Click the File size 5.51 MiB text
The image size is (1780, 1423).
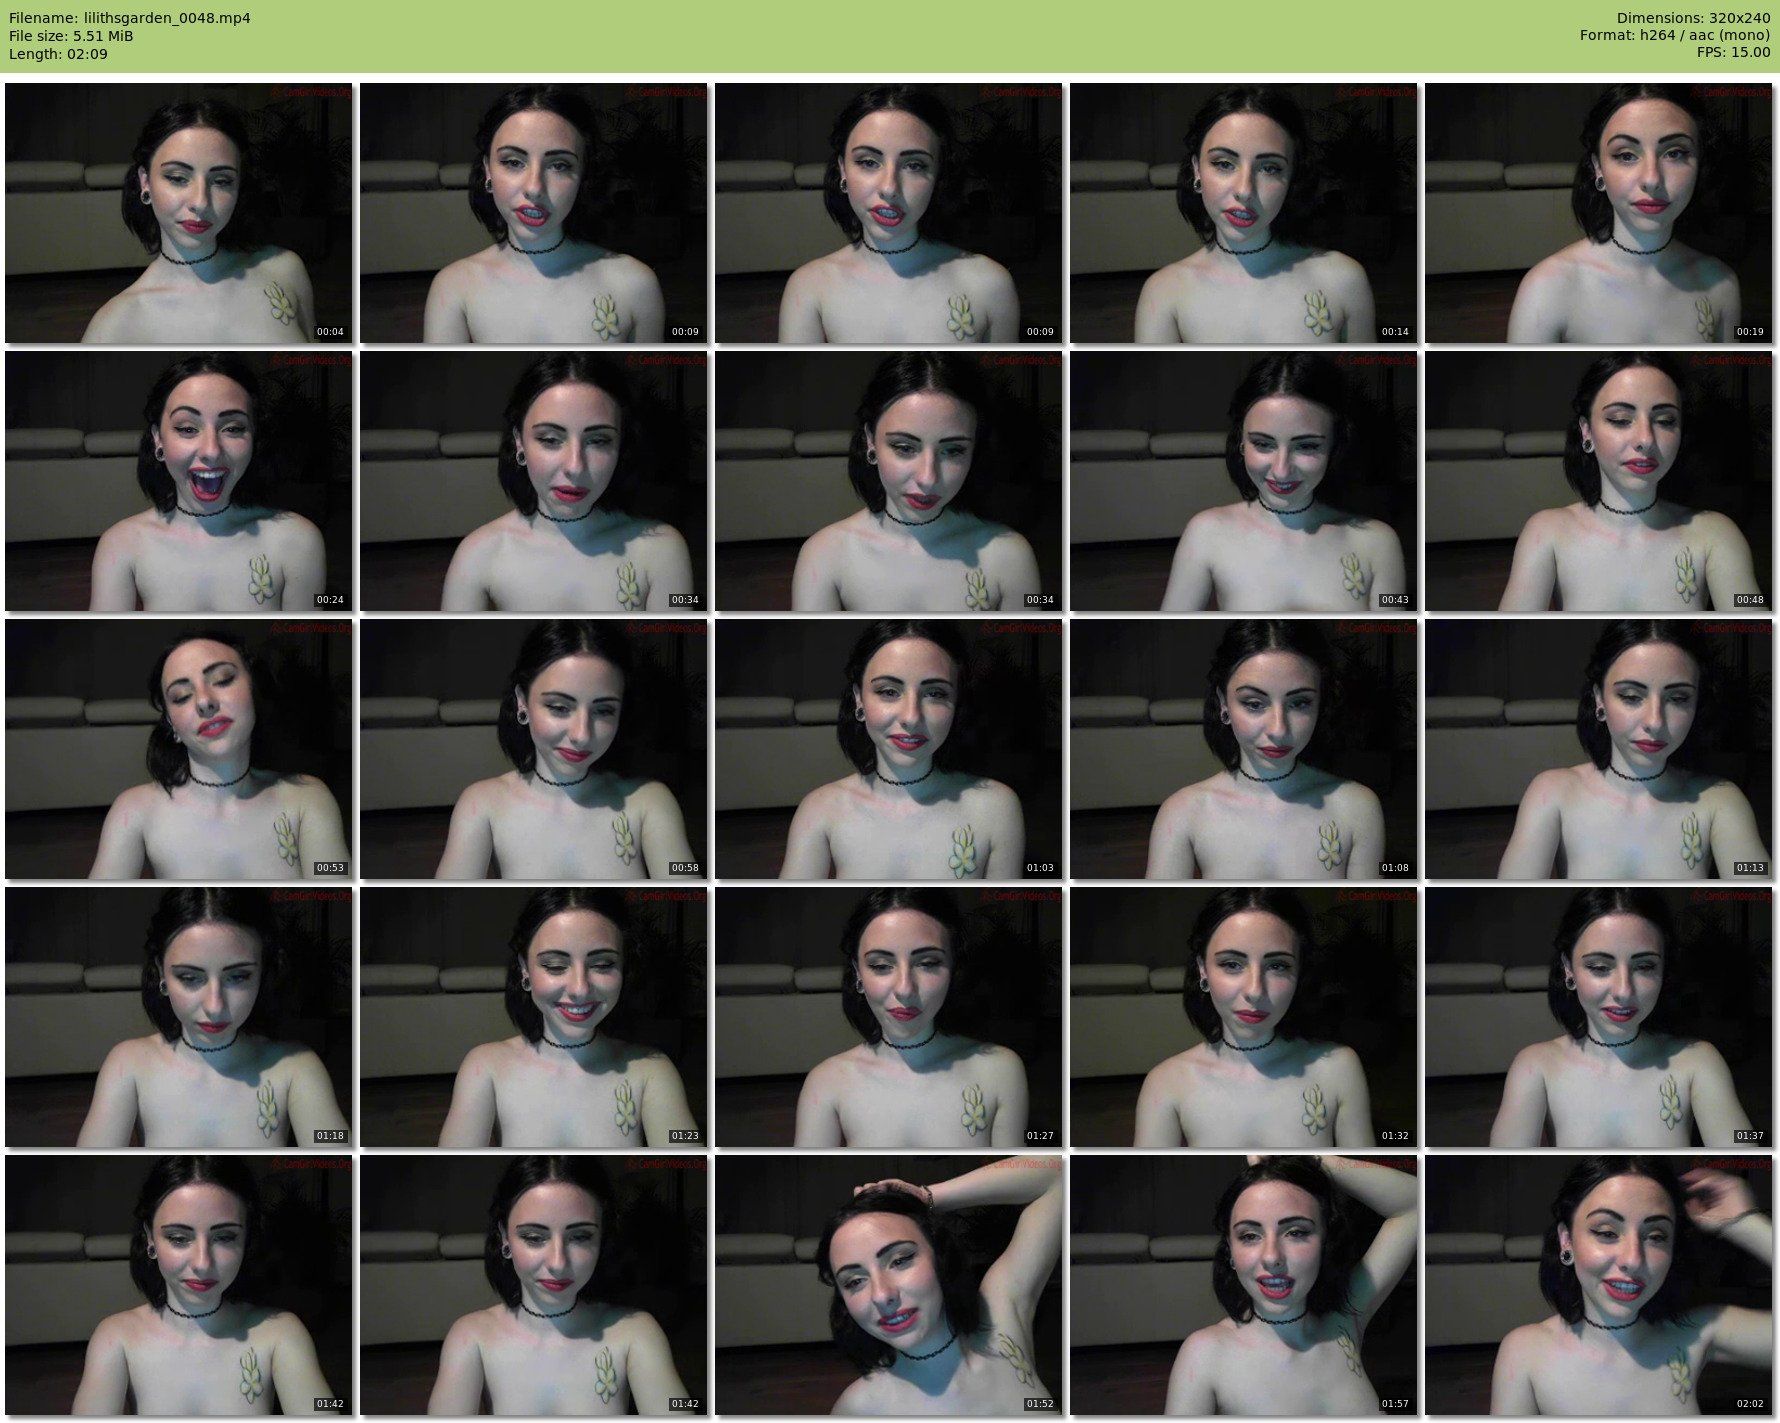[71, 36]
